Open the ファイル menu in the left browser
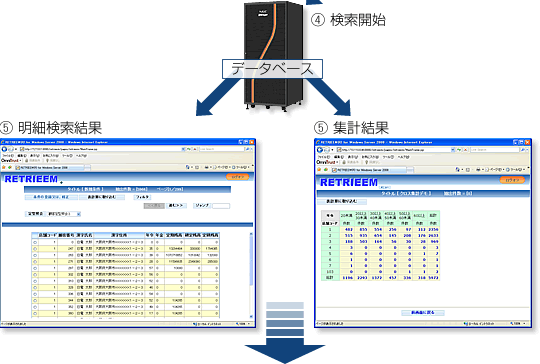 (x=7, y=156)
